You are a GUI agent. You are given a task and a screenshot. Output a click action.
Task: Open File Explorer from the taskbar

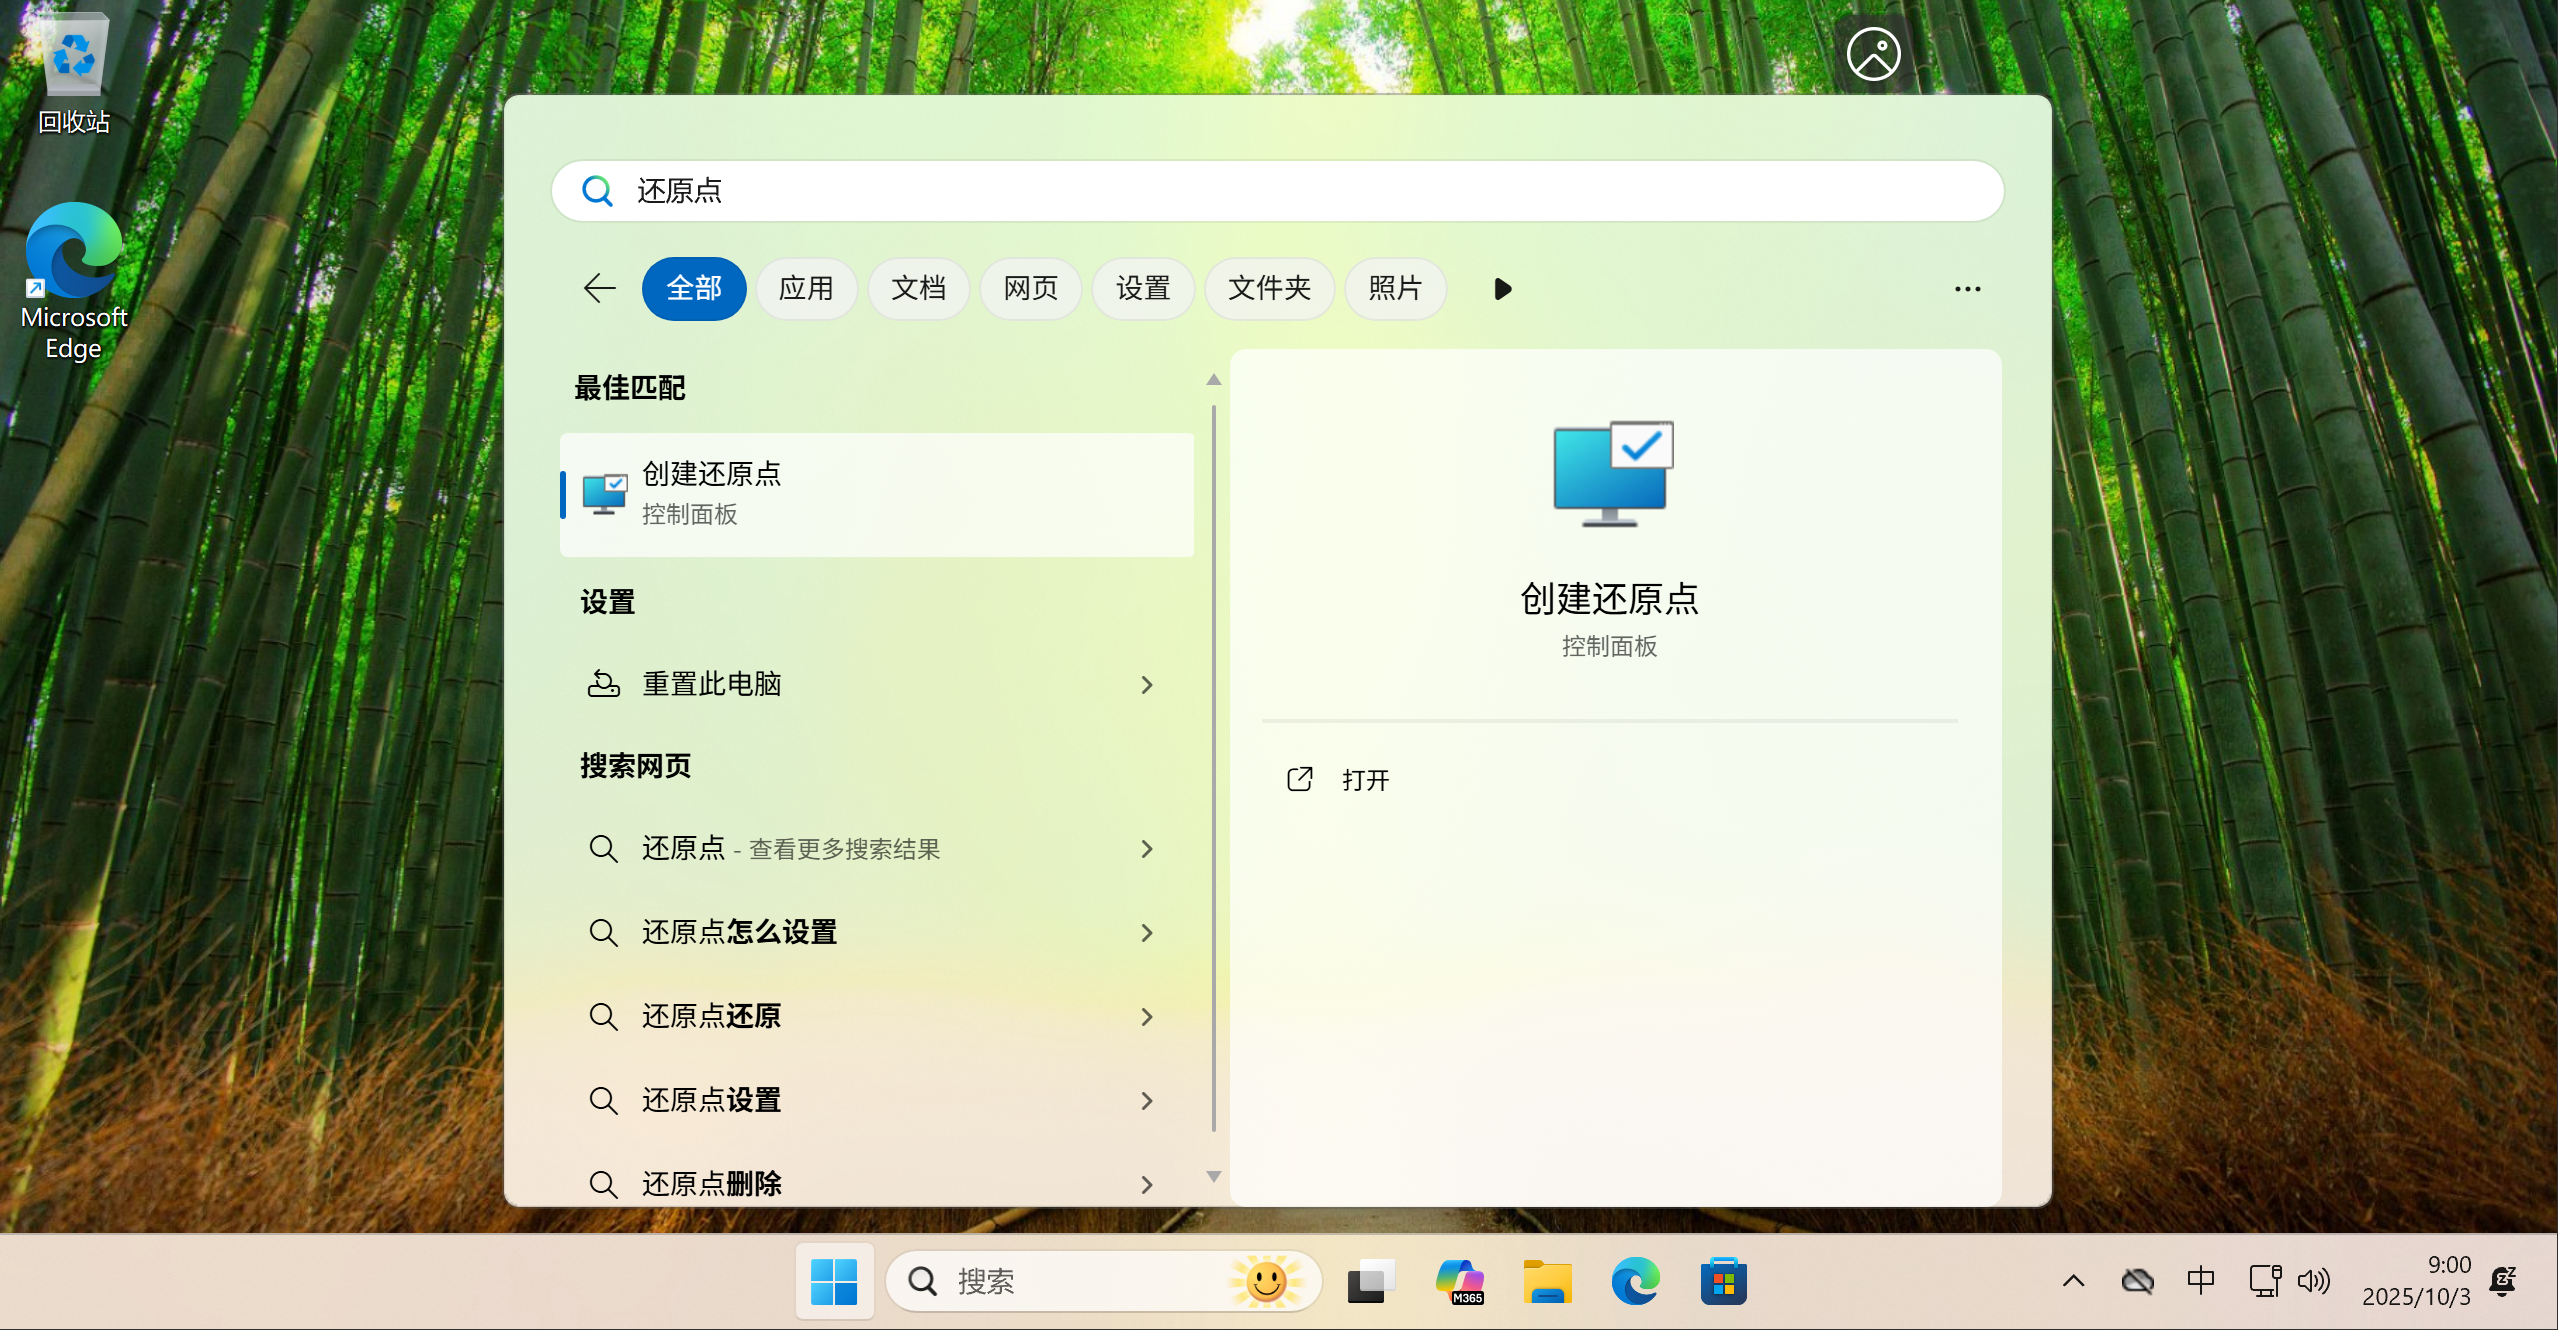(1547, 1281)
